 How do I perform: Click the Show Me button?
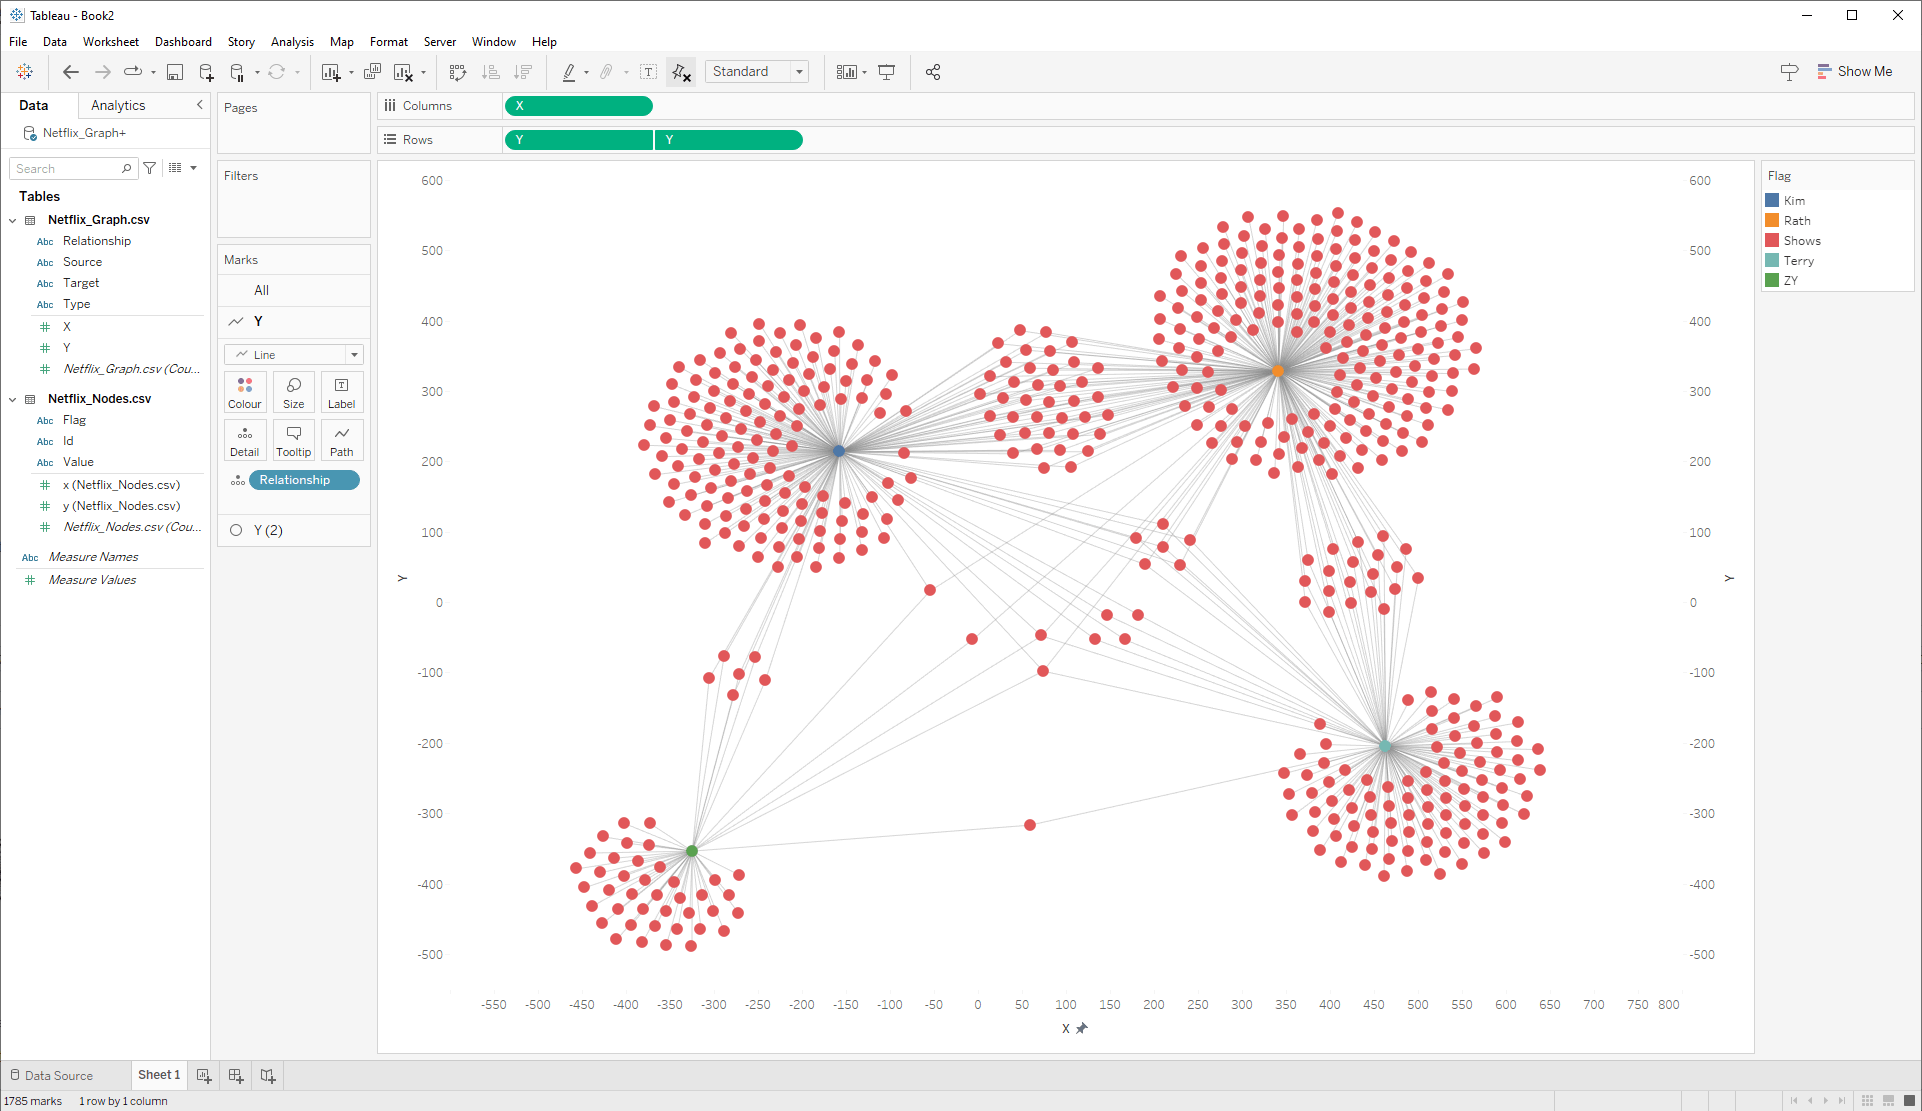pyautogui.click(x=1854, y=72)
